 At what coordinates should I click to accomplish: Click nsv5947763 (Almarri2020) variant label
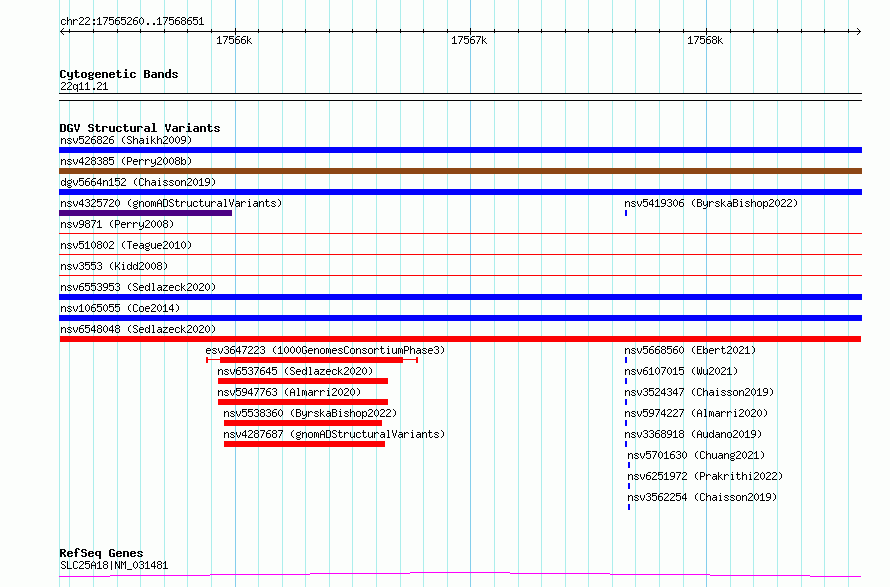coord(289,392)
